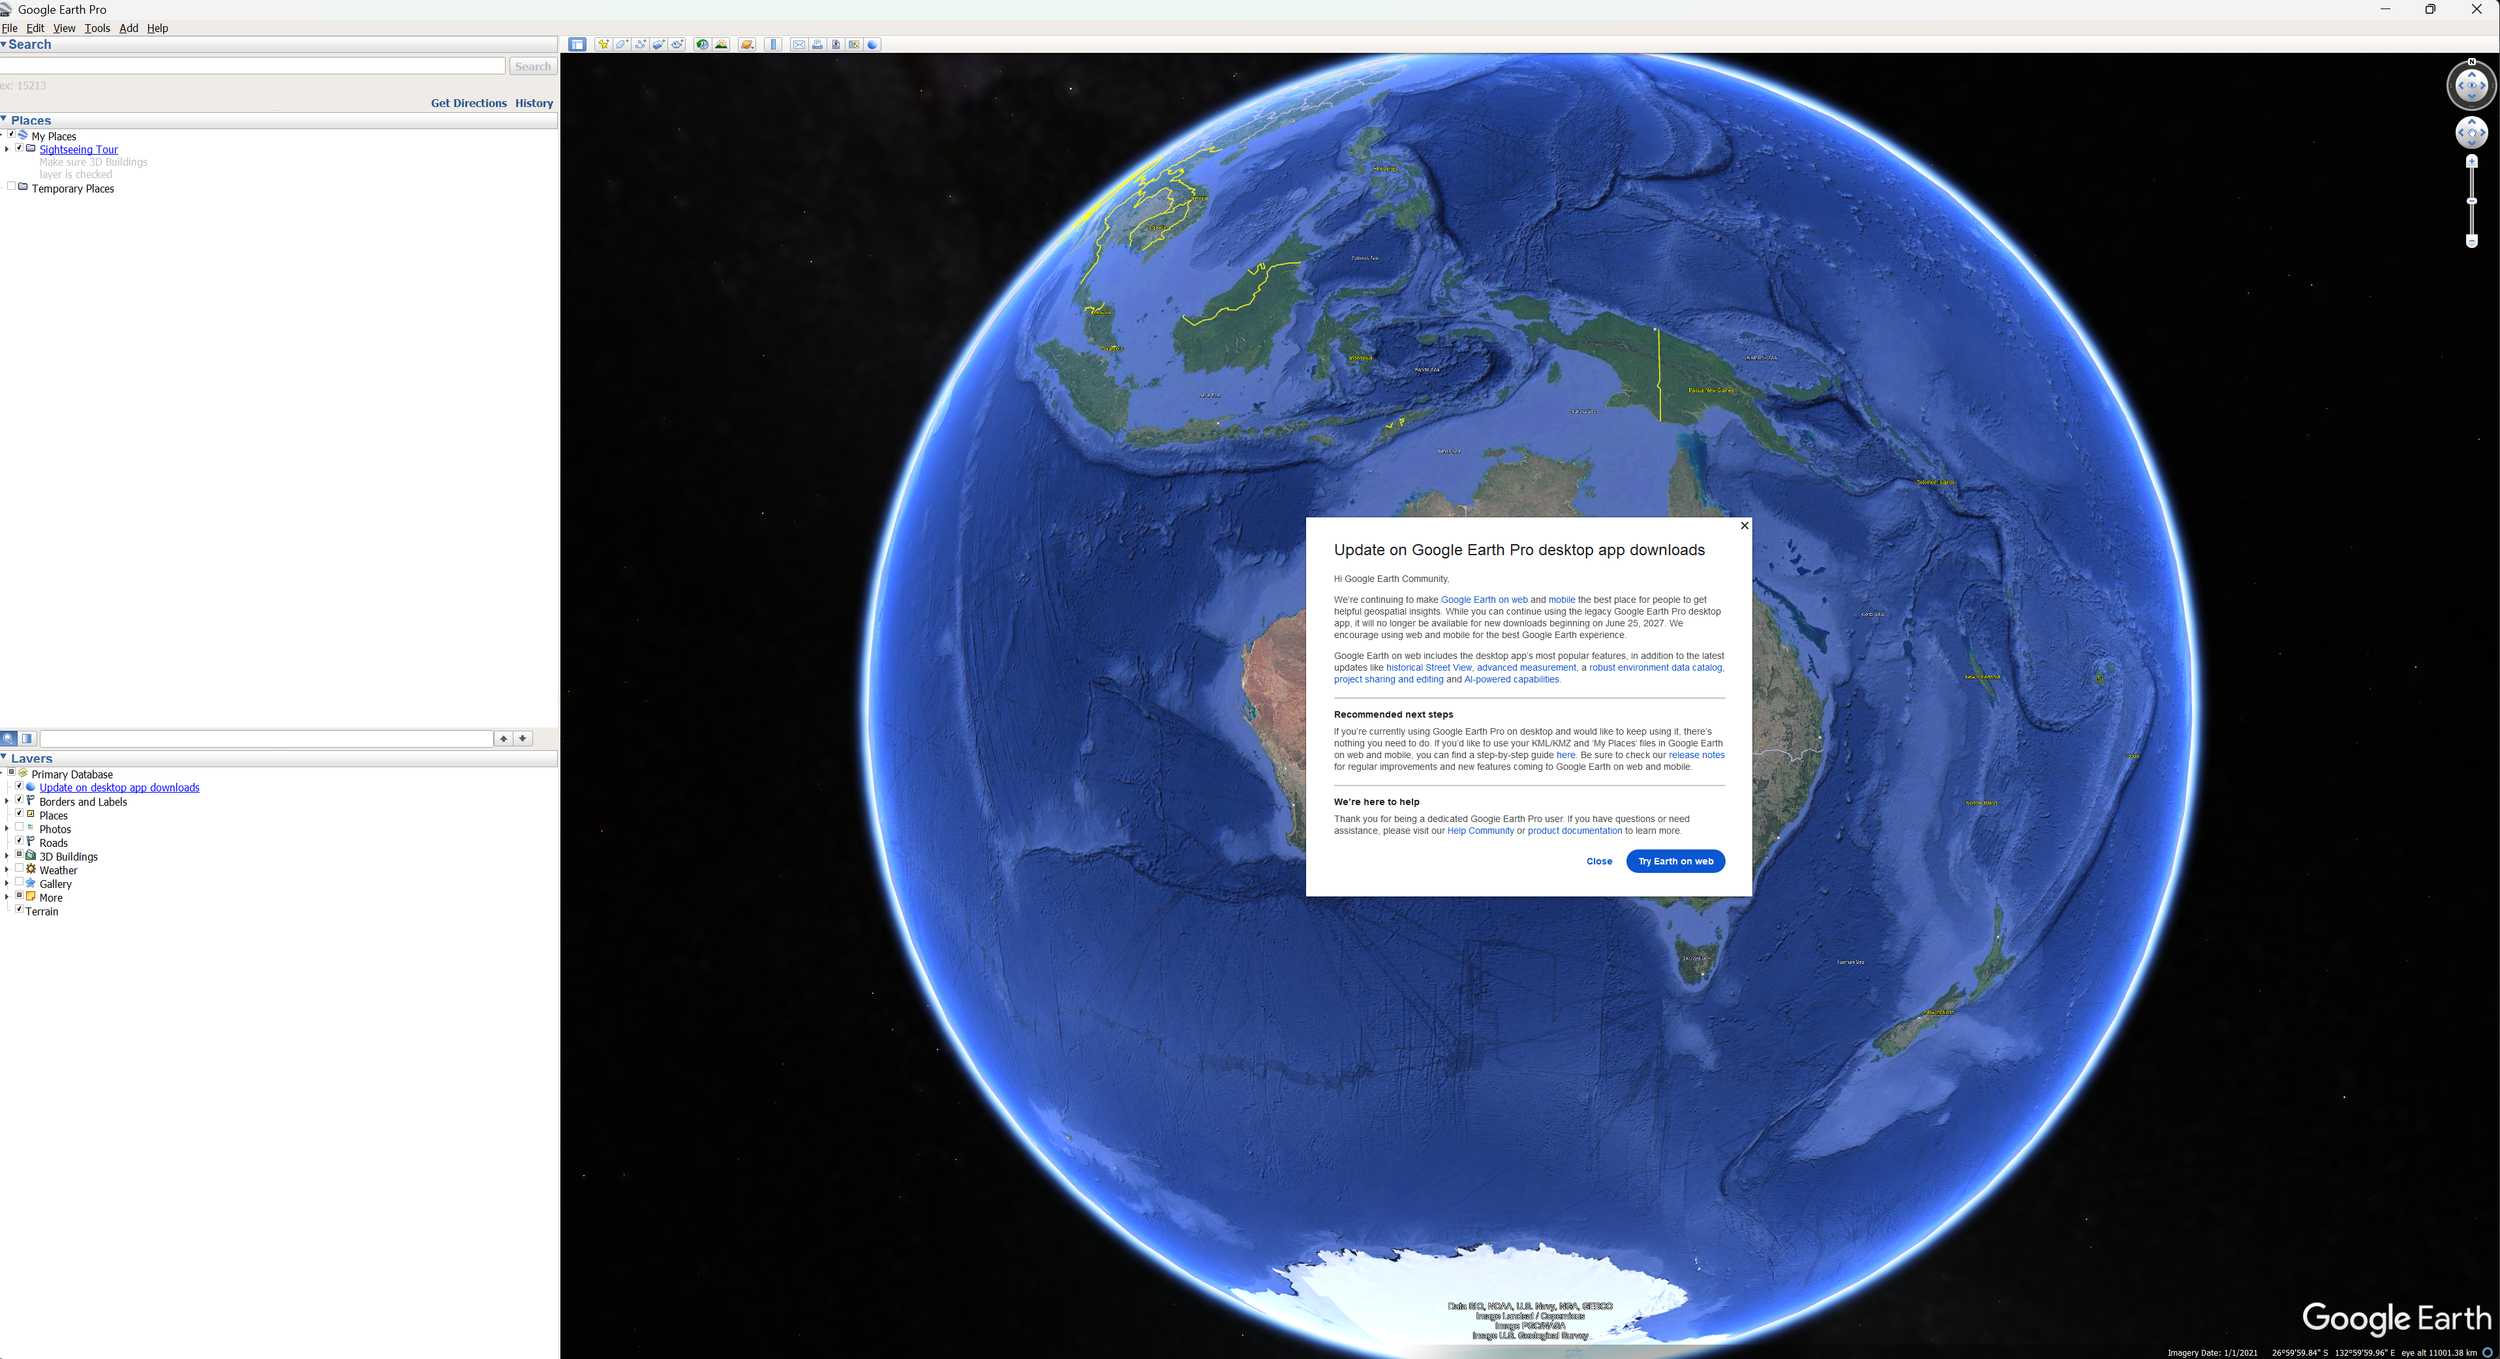This screenshot has width=2500, height=1359.
Task: Open the File menu
Action: click(10, 28)
